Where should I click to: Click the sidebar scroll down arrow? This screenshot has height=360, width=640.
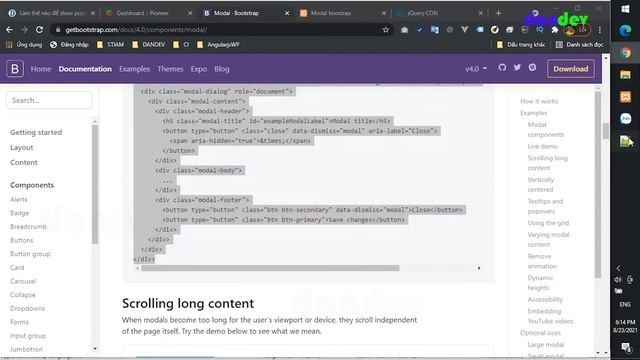[x=95, y=349]
